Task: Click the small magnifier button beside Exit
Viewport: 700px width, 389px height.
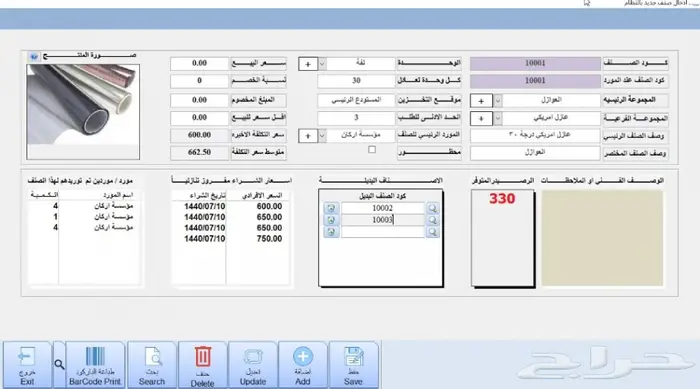Action: (x=59, y=365)
